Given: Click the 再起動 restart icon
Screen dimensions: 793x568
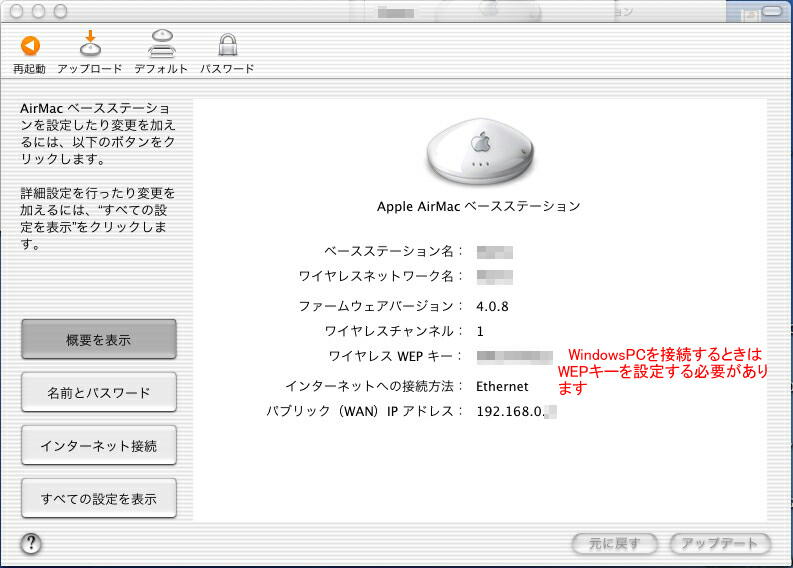Looking at the screenshot, I should coord(30,46).
